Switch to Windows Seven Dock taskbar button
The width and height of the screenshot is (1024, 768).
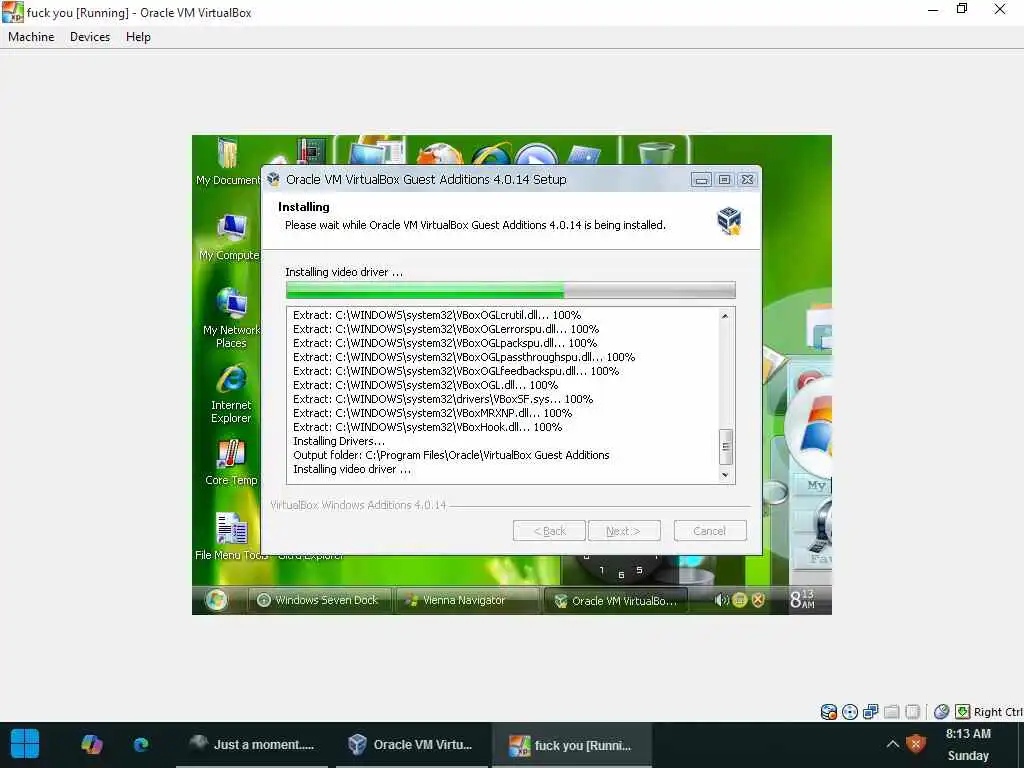[x=319, y=600]
